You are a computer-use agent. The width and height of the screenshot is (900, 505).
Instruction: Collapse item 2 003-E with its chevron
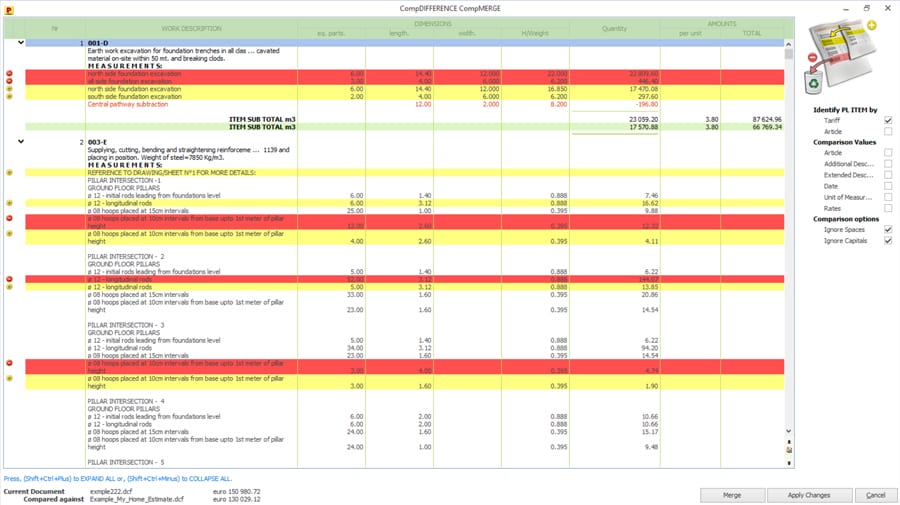[x=21, y=141]
